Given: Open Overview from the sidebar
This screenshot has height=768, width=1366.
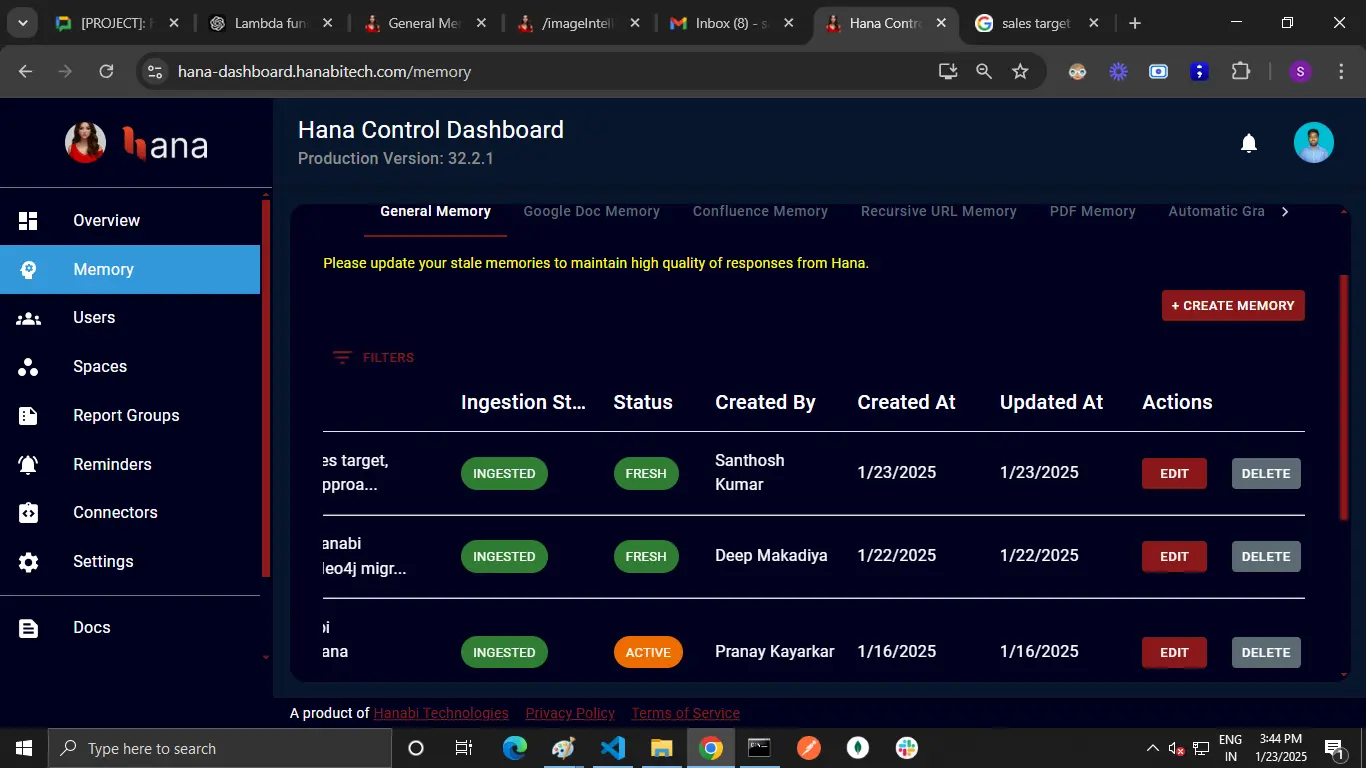Looking at the screenshot, I should pyautogui.click(x=106, y=220).
